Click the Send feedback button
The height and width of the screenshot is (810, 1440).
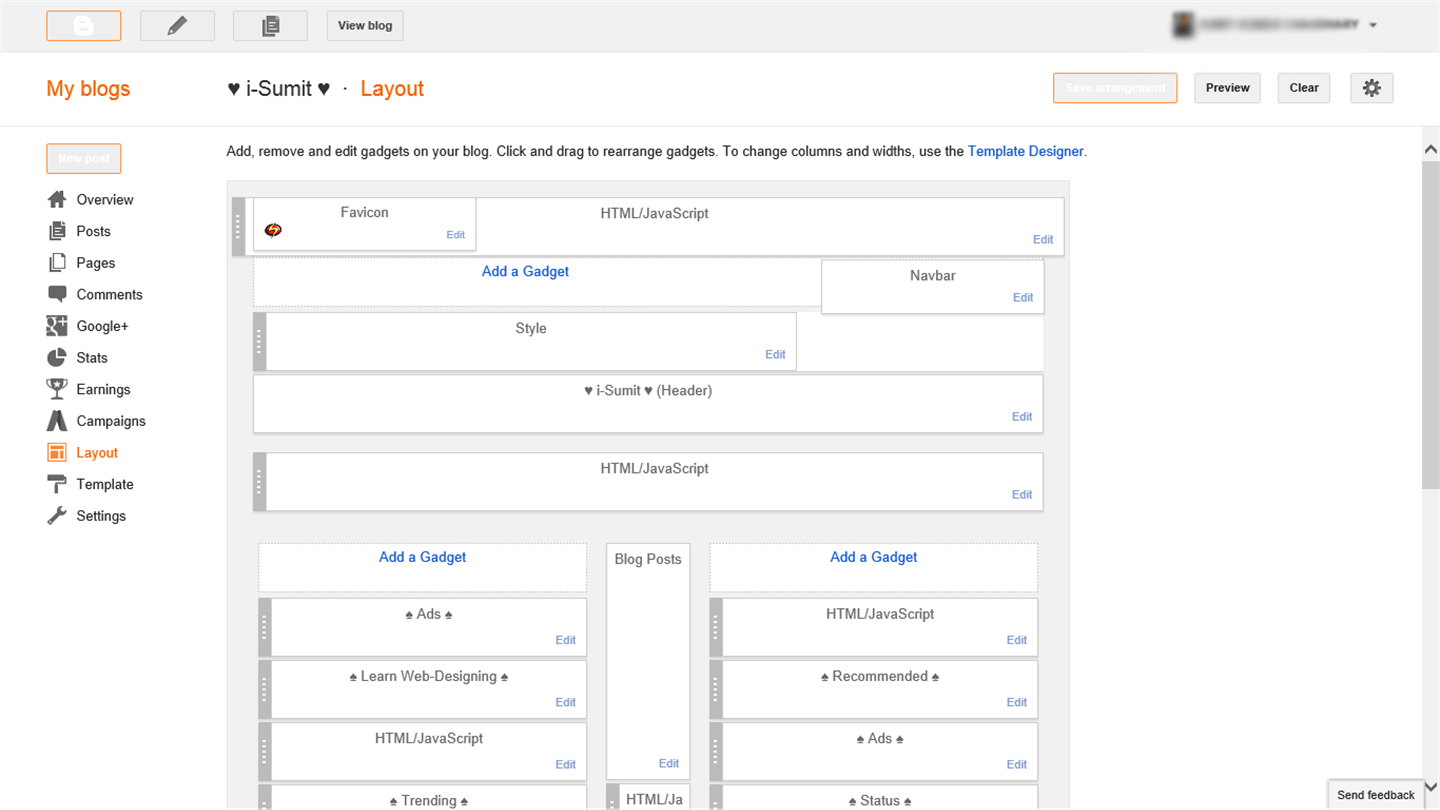(1375, 795)
